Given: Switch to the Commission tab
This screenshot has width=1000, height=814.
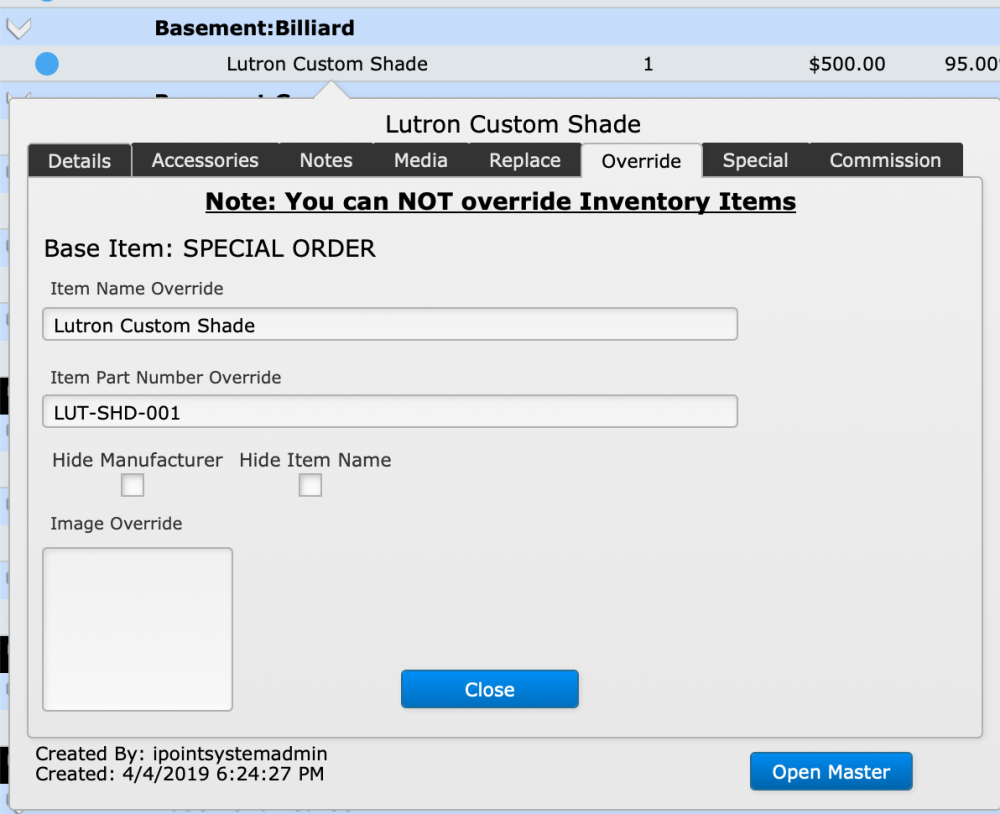Looking at the screenshot, I should pos(884,160).
